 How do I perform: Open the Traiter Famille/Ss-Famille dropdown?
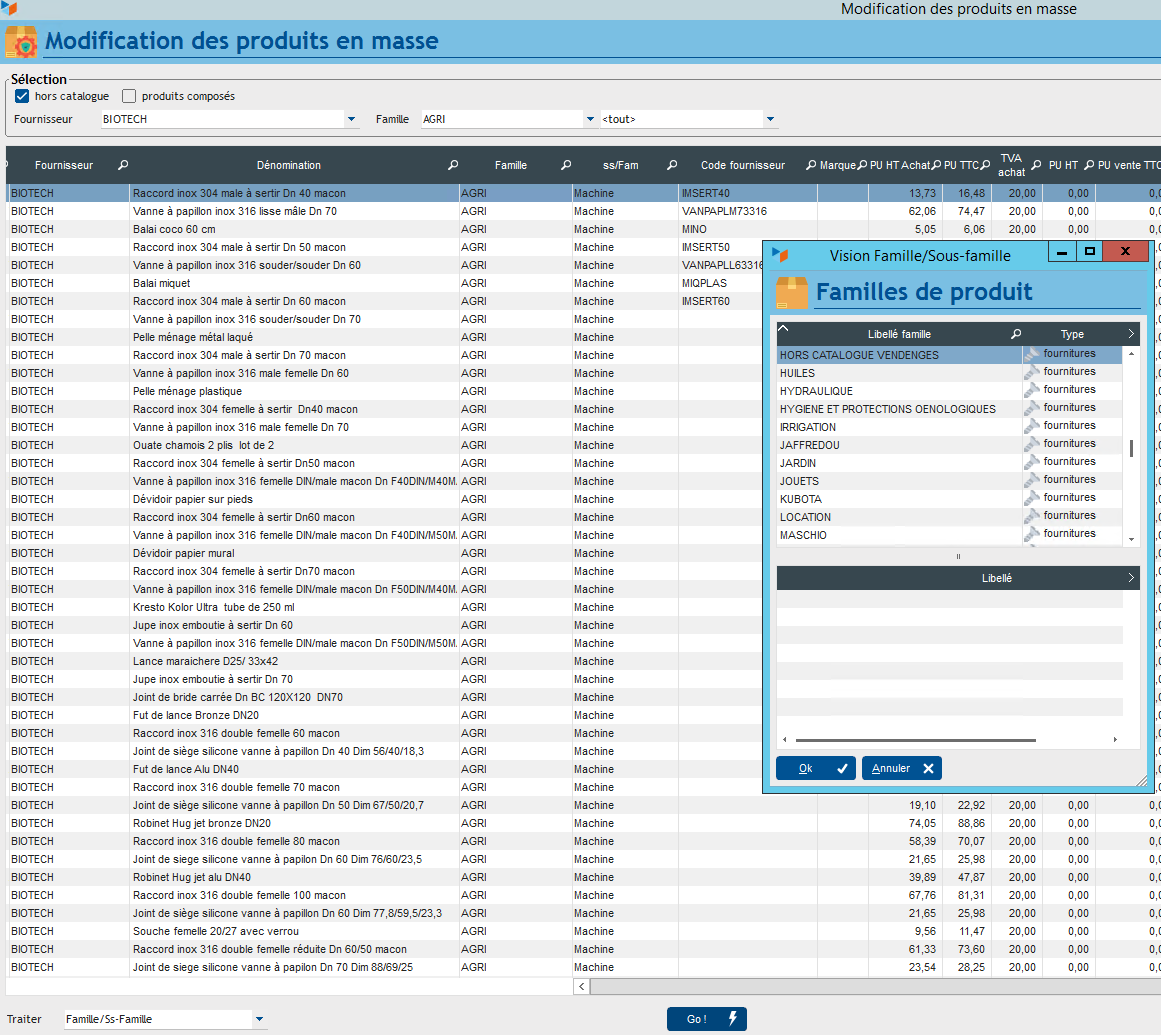point(260,1019)
